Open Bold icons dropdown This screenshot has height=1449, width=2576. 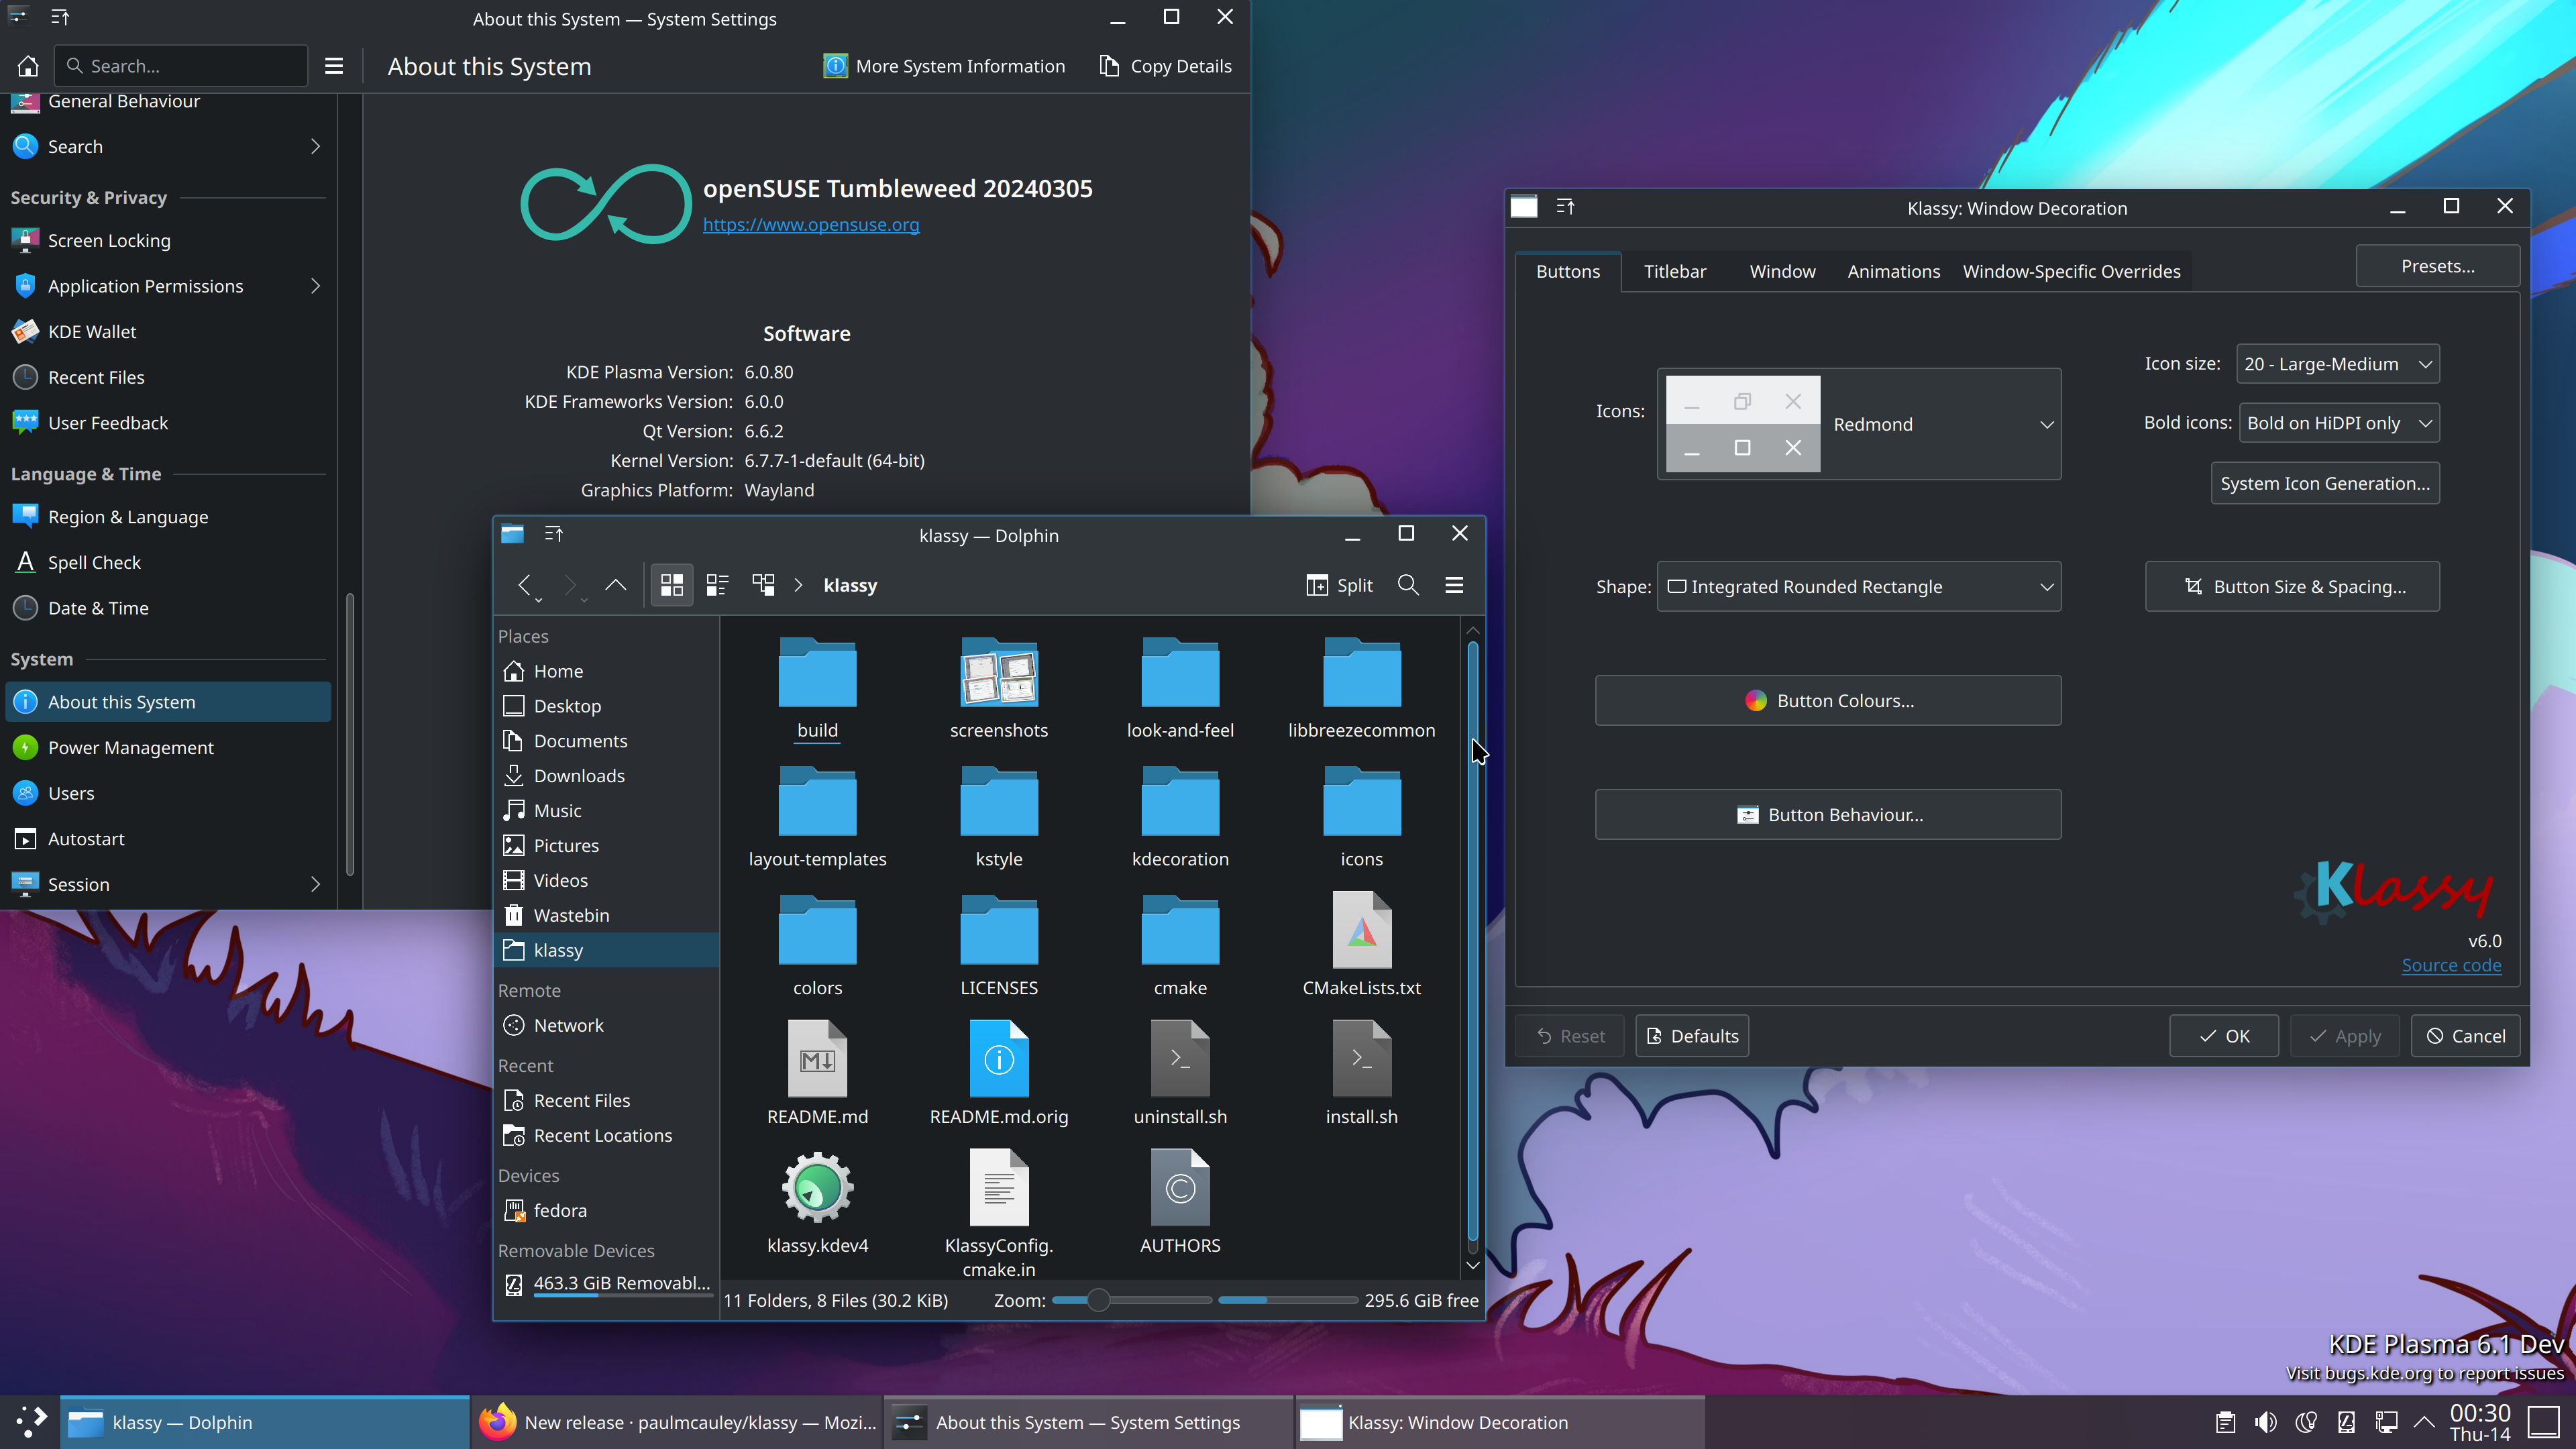point(2338,423)
